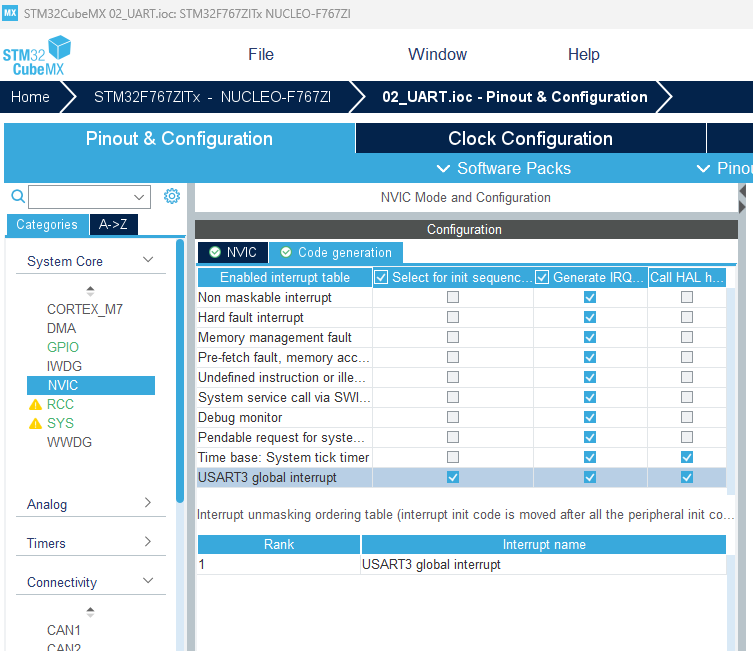
Task: Click the categories list vertical scrollbar
Action: (180, 371)
